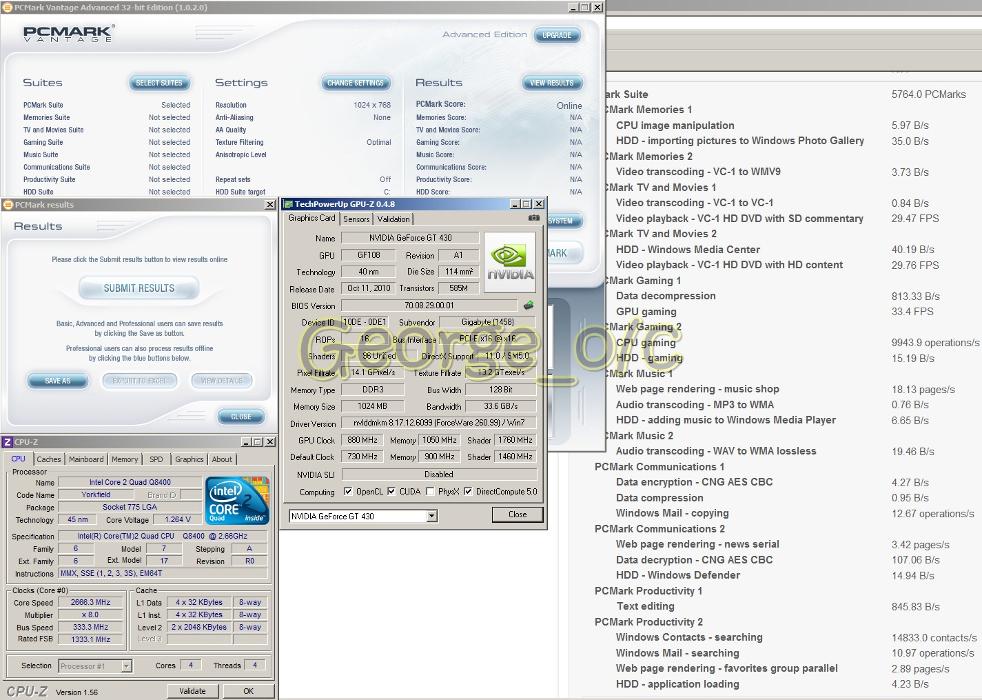Click the Export to Excel button
The width and height of the screenshot is (982, 700).
pos(140,381)
